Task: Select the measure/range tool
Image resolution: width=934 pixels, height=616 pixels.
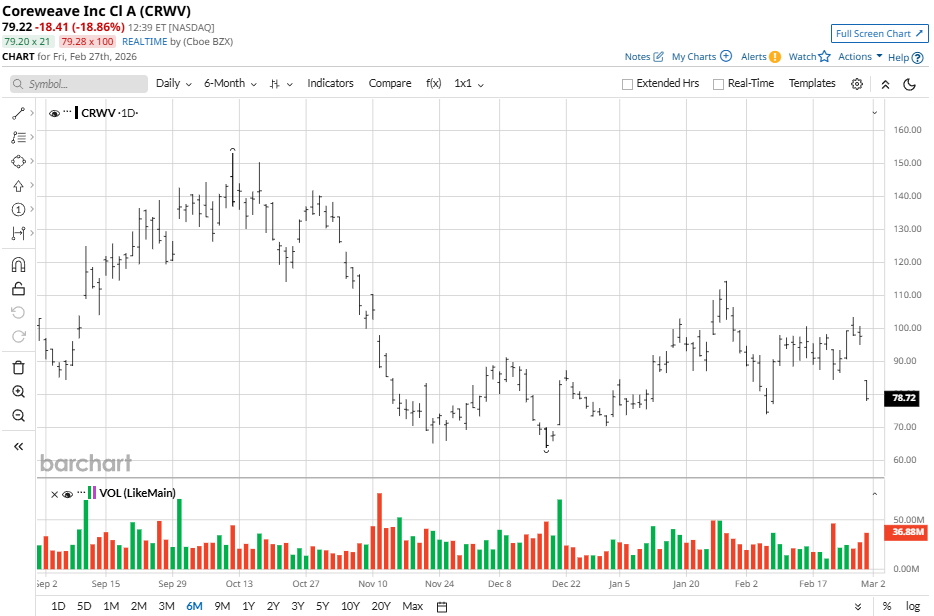Action: pyautogui.click(x=18, y=233)
